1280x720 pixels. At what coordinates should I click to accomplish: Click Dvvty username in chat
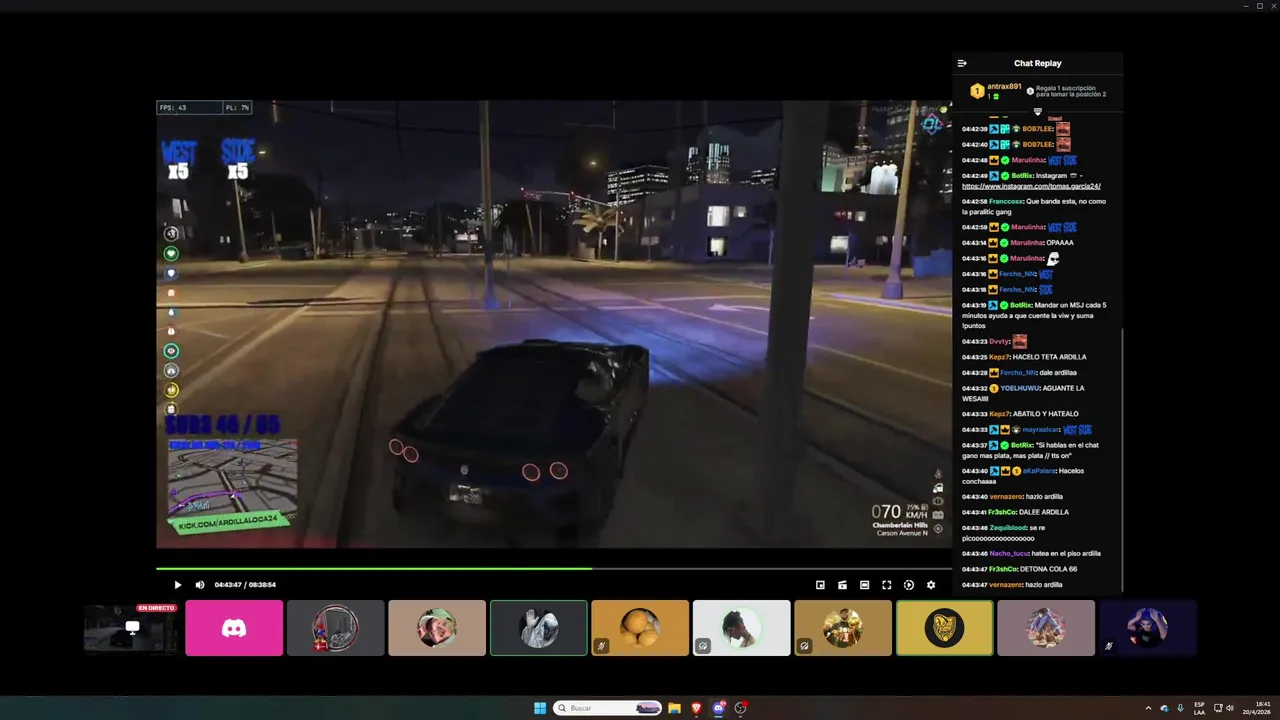point(999,341)
